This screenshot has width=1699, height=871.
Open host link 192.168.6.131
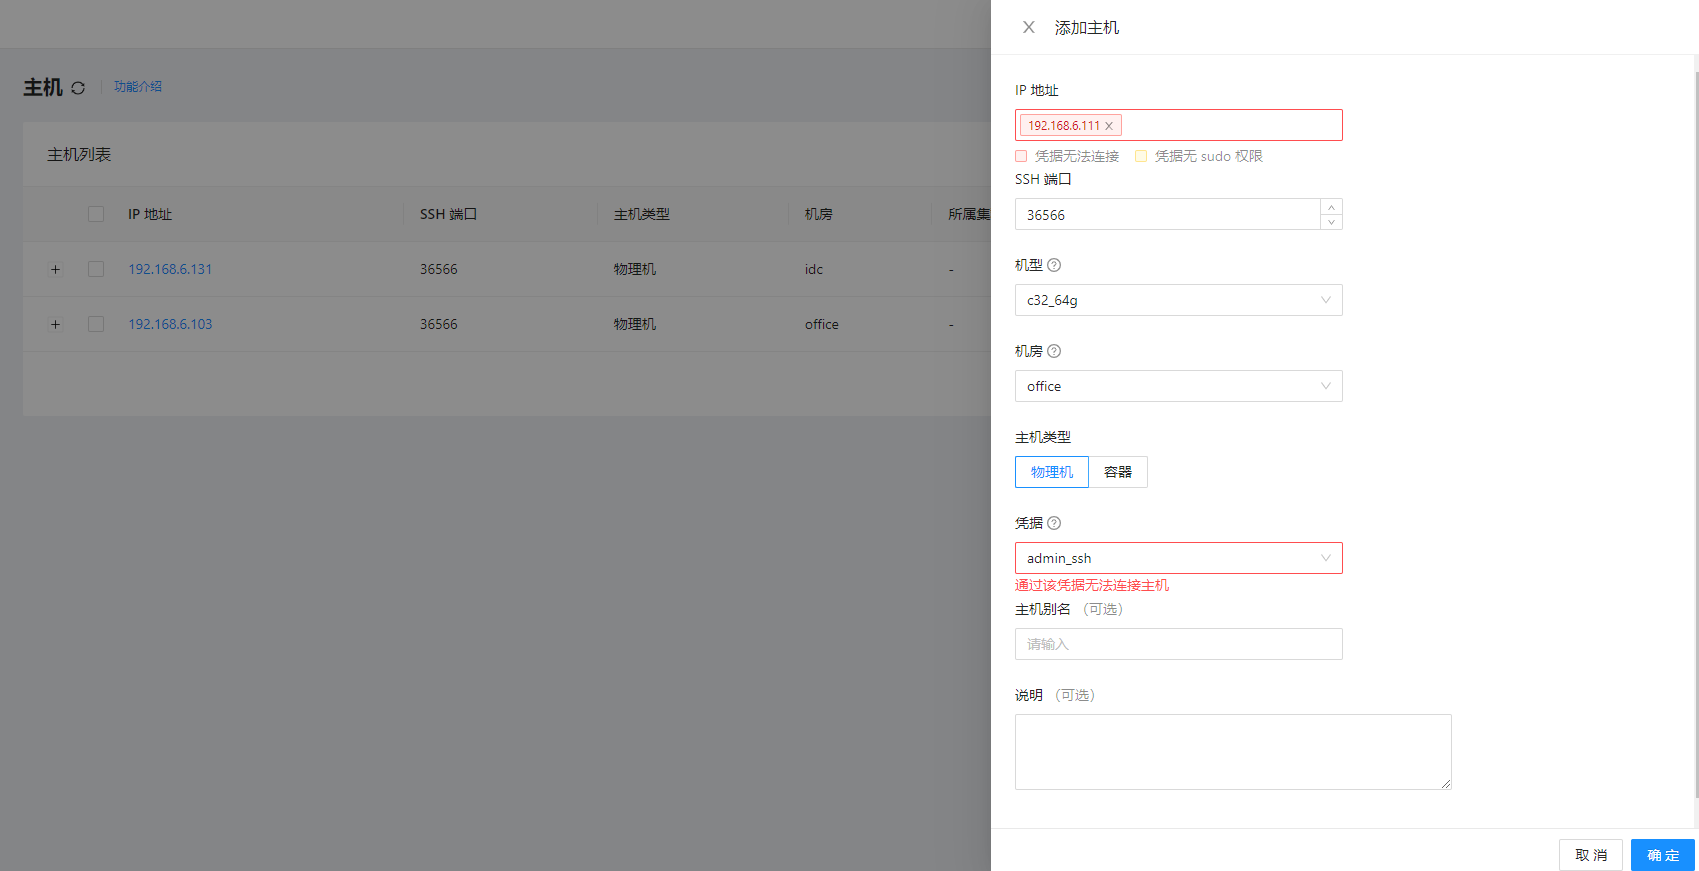(170, 269)
